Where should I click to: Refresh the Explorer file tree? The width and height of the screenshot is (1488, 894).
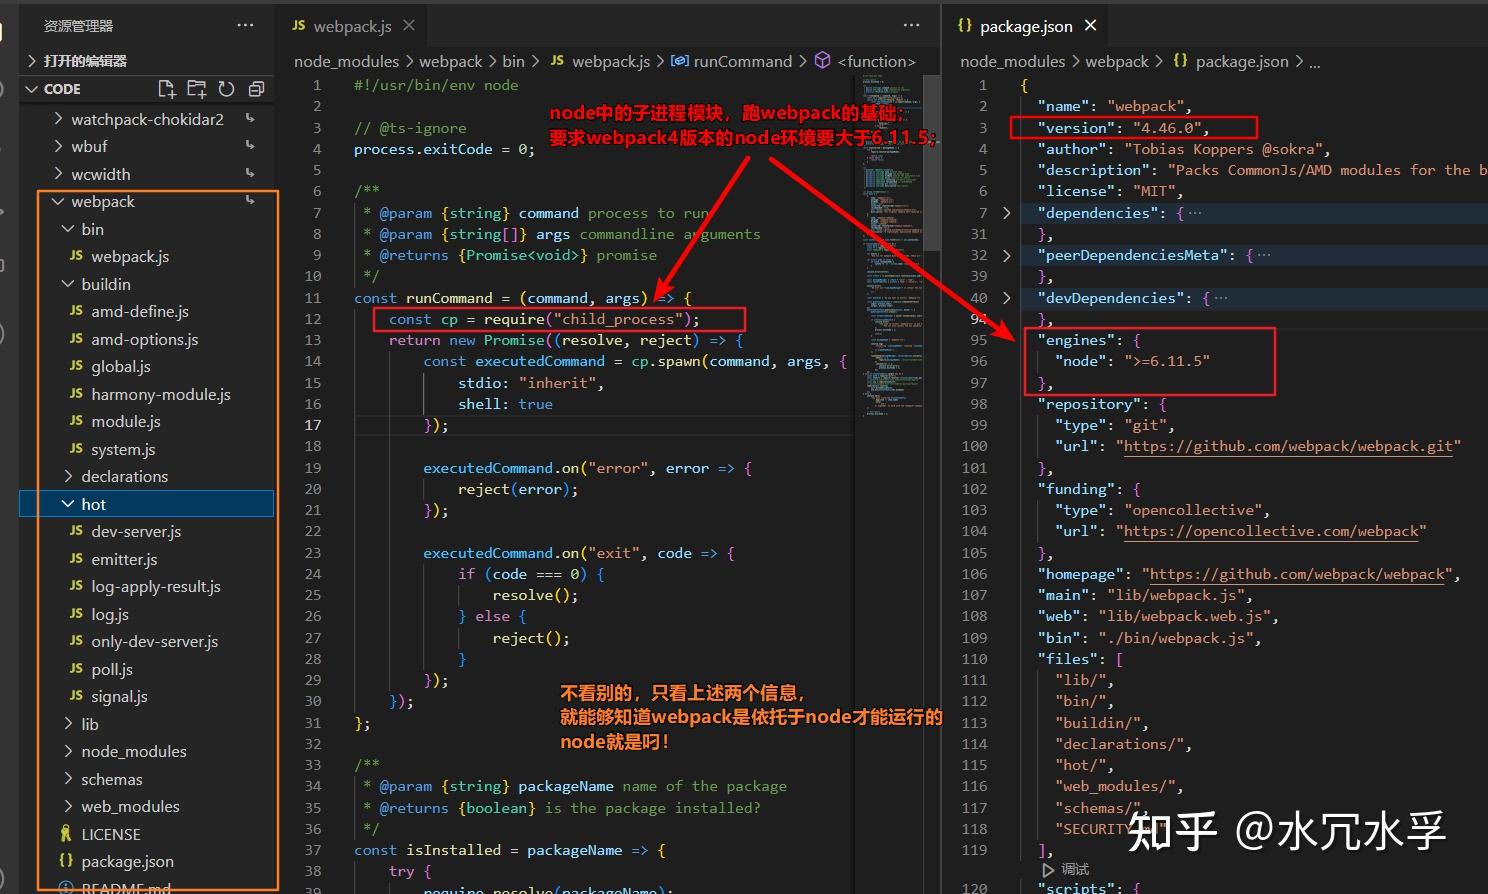coord(225,88)
